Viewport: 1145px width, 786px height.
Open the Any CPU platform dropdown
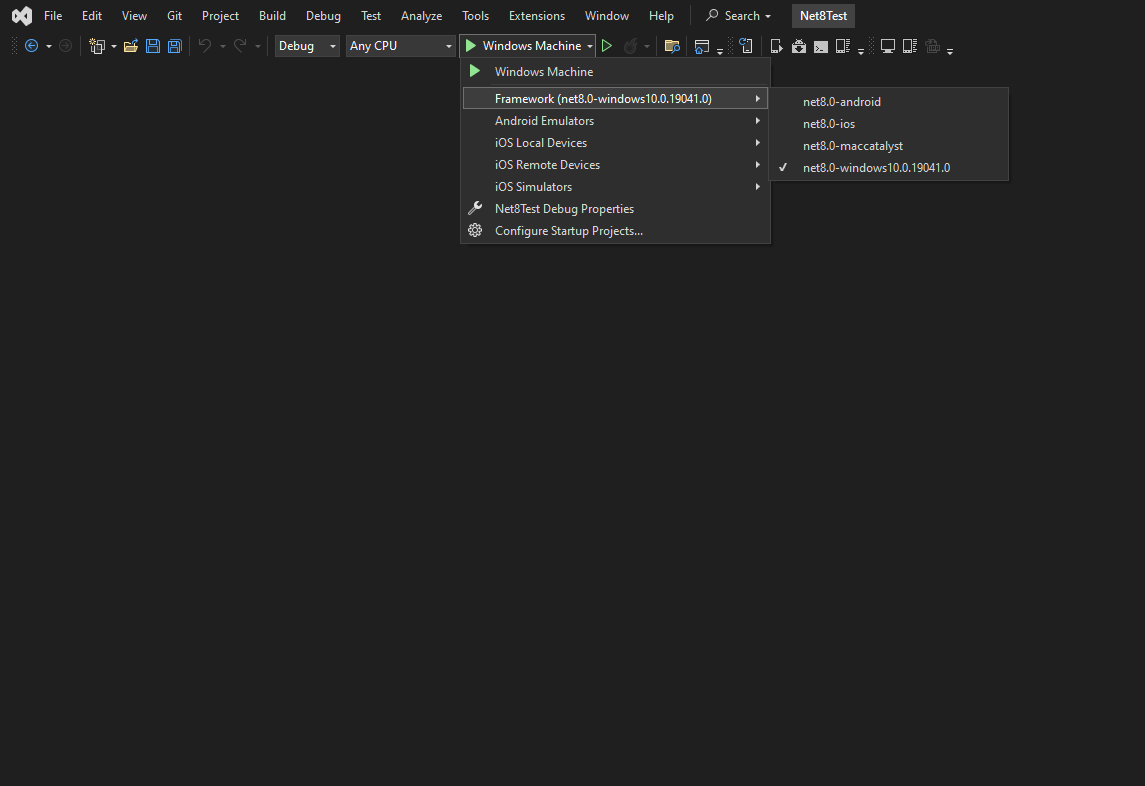(401, 46)
